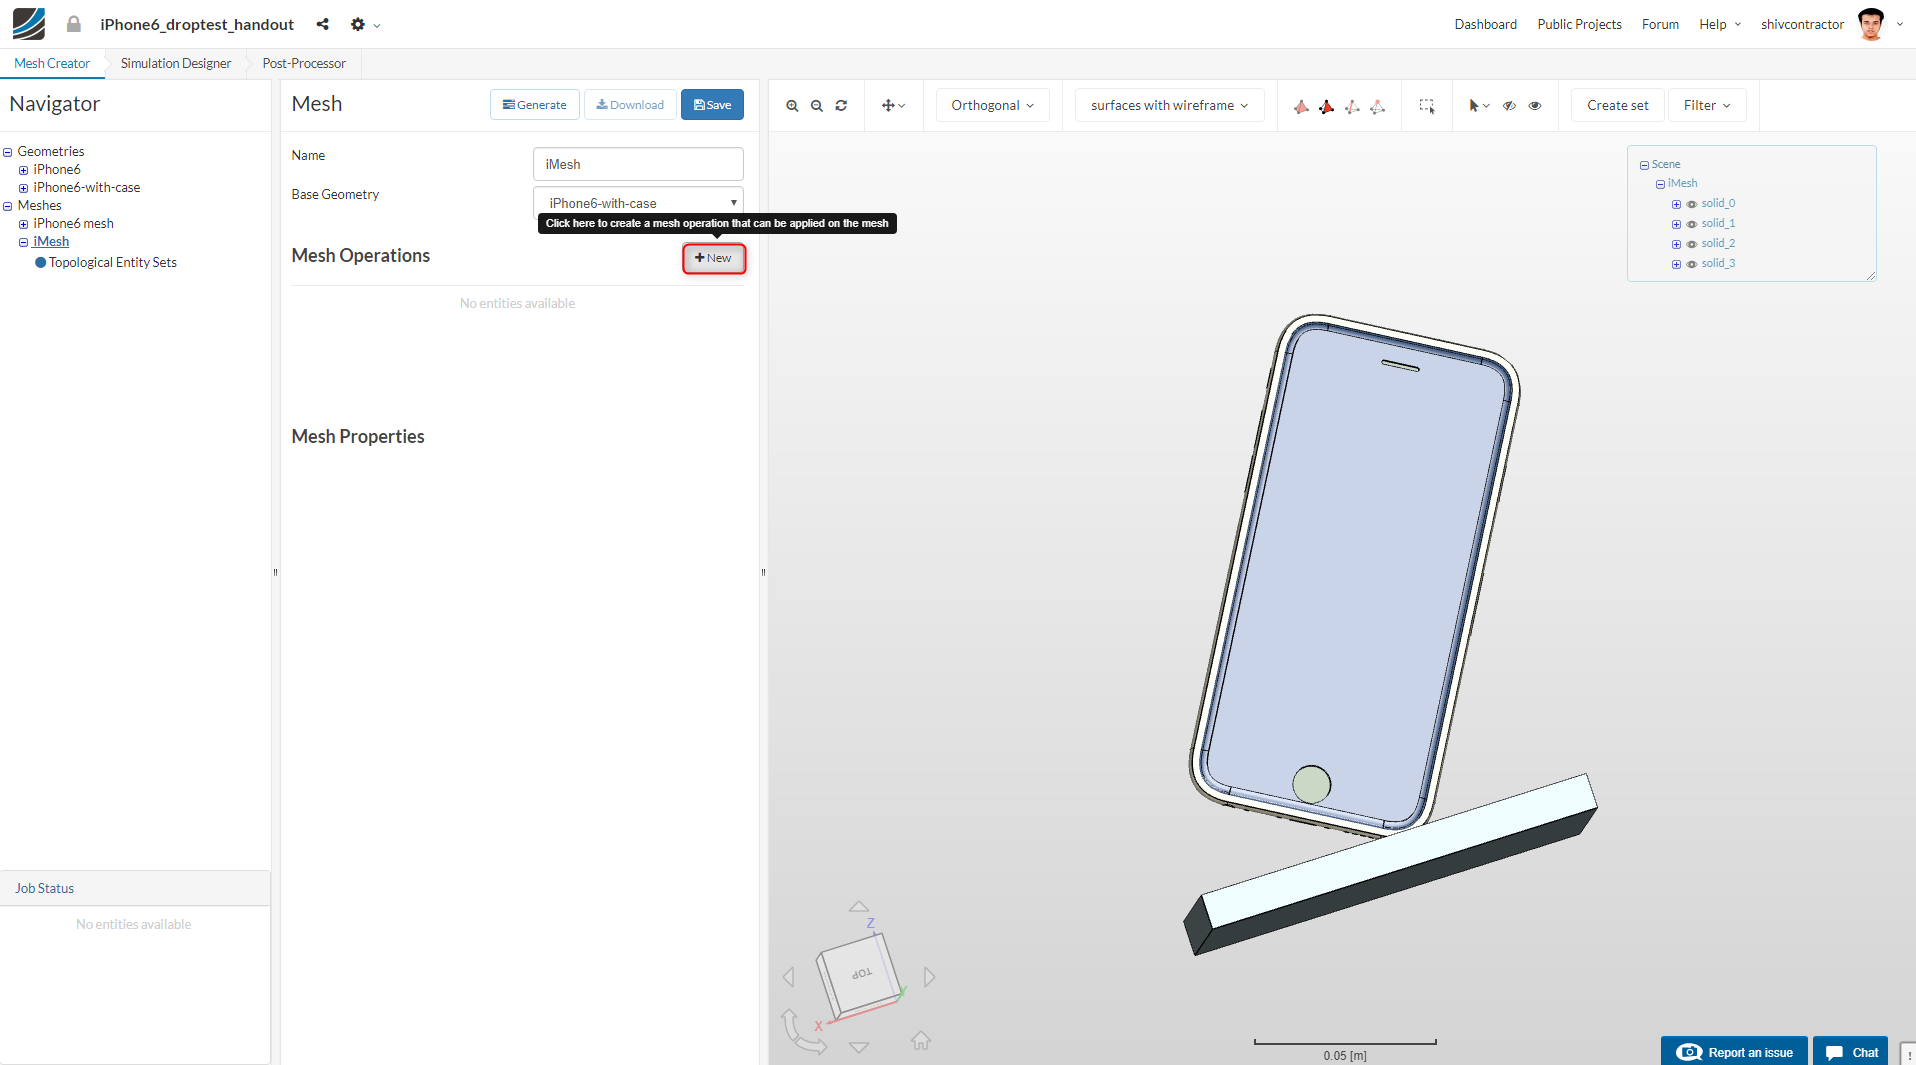Open the Help menu

coord(1720,24)
